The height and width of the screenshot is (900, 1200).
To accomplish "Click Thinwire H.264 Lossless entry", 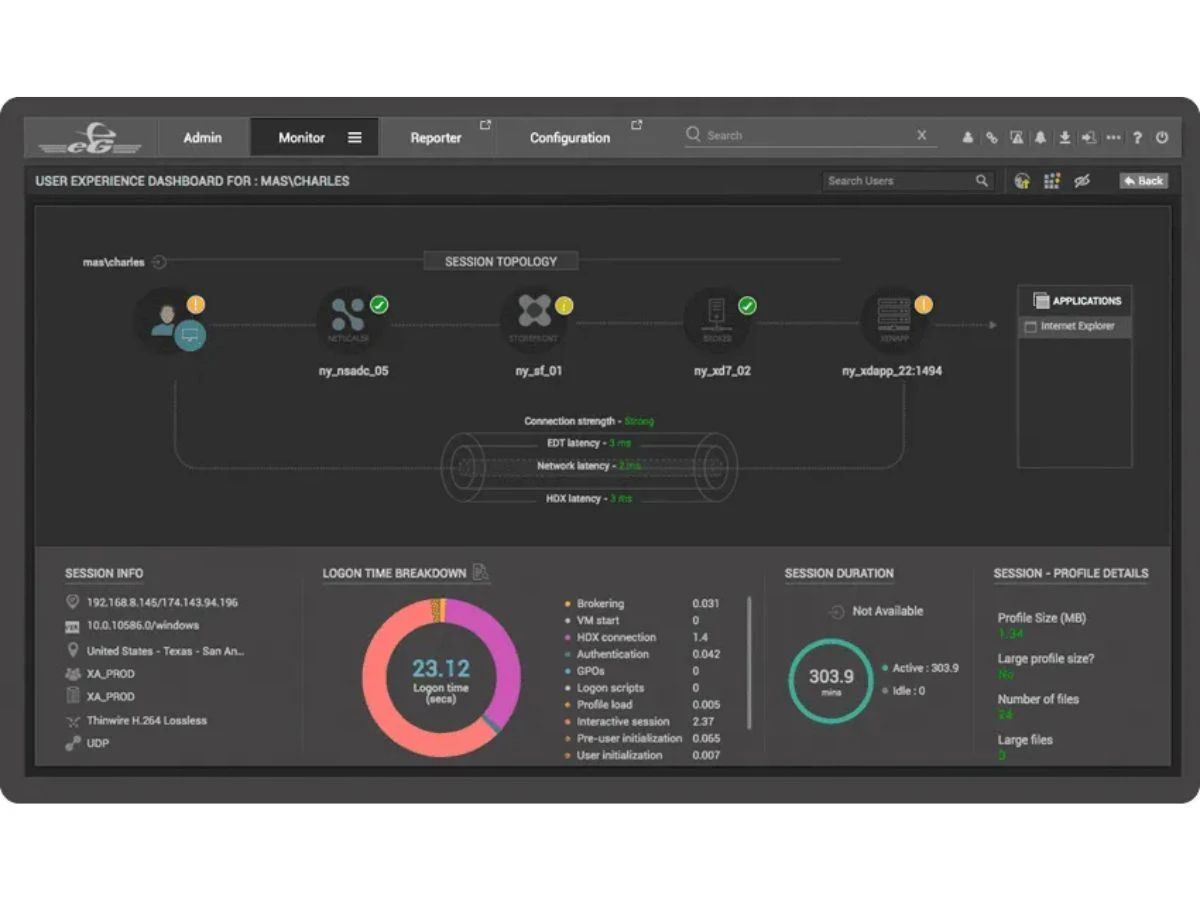I will pos(146,720).
